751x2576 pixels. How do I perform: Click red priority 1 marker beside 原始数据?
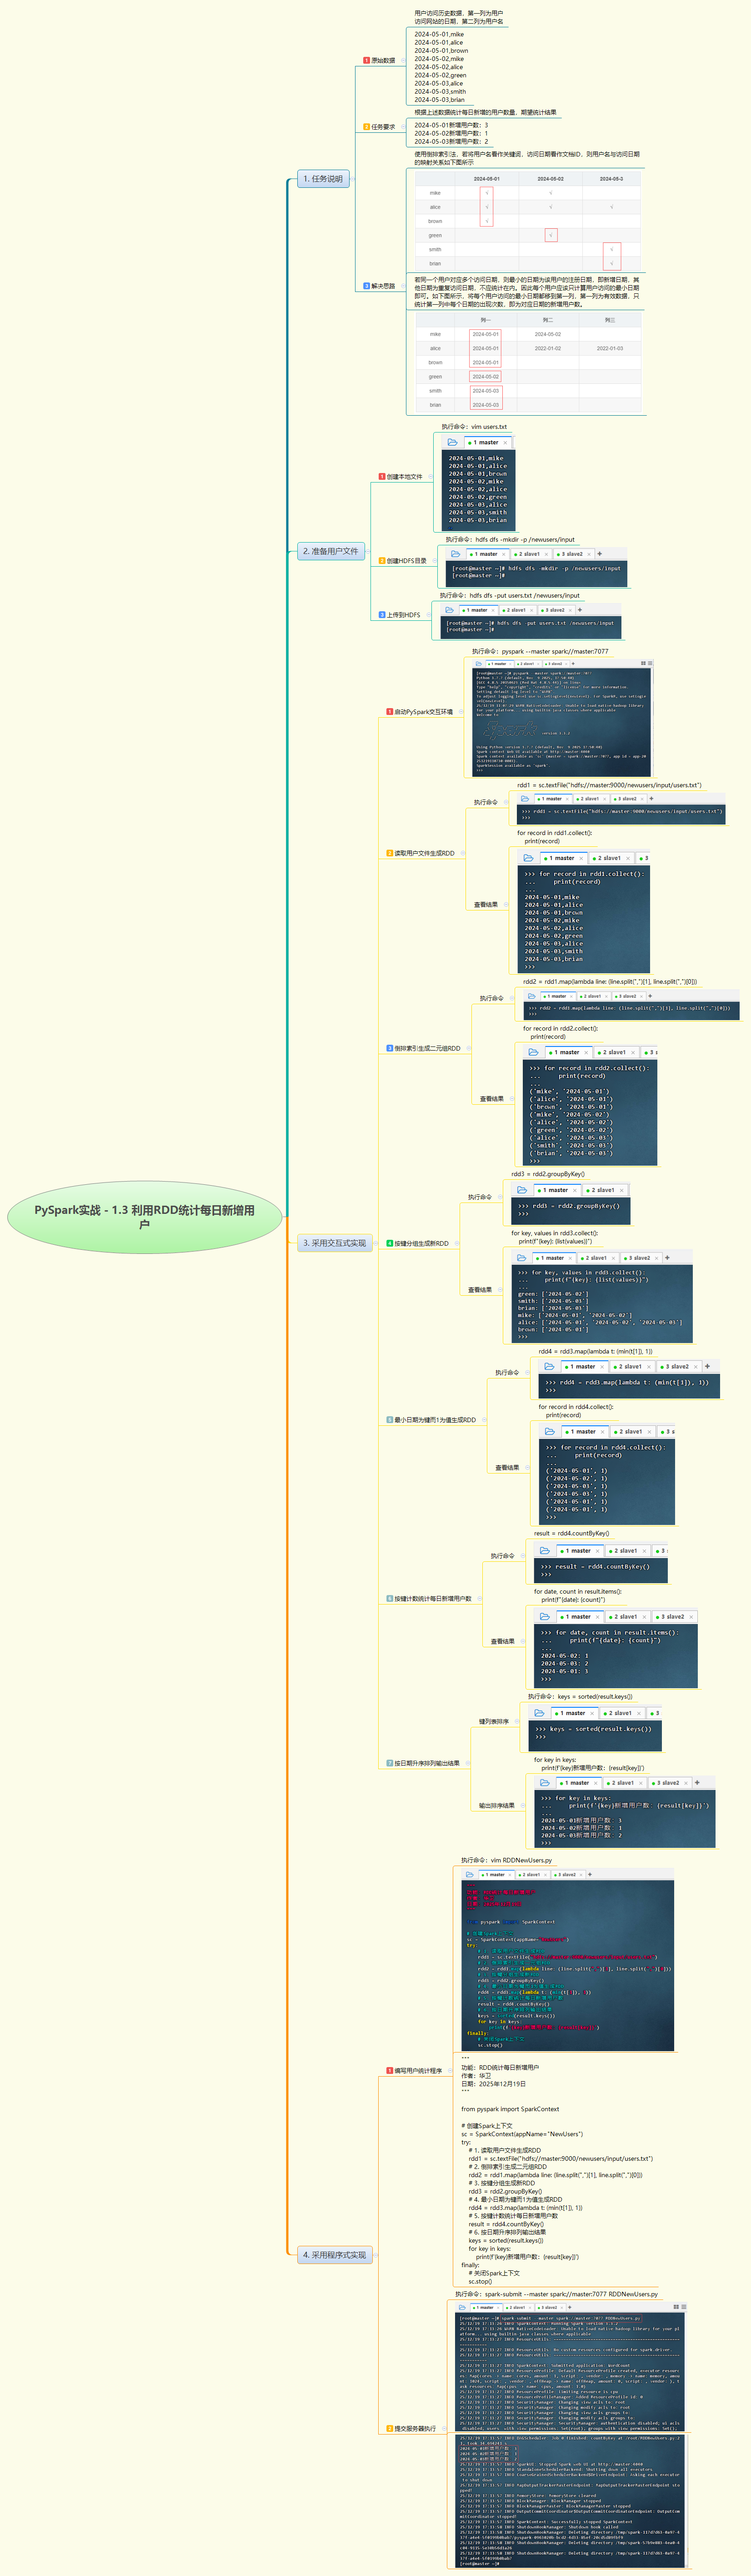tap(367, 61)
